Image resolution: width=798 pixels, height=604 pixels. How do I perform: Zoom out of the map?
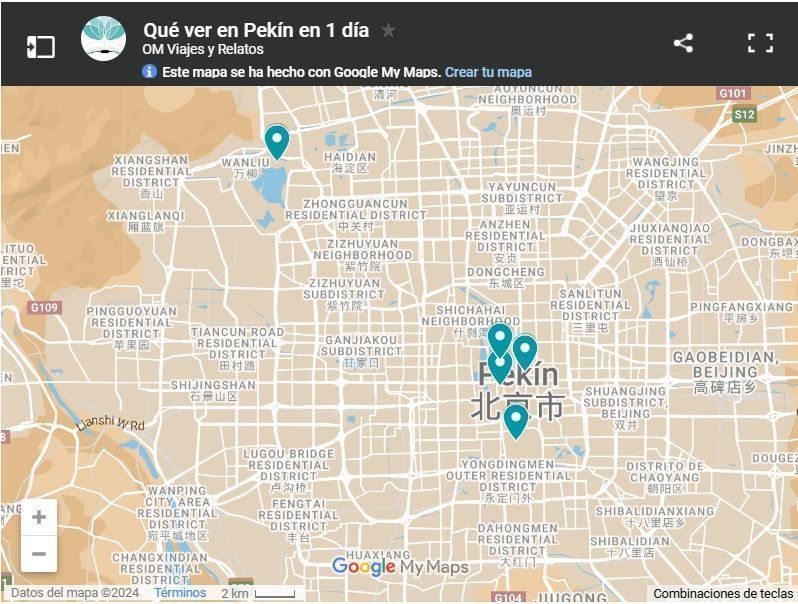point(39,554)
